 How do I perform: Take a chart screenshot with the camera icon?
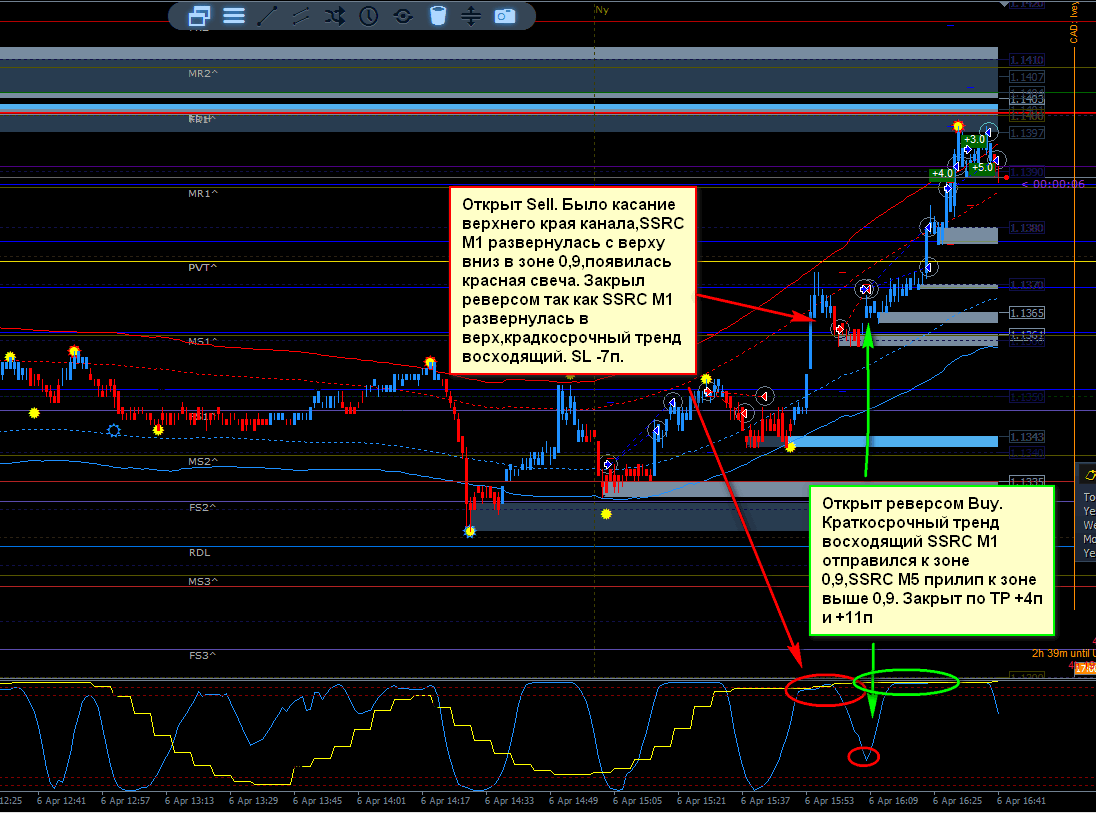(505, 15)
